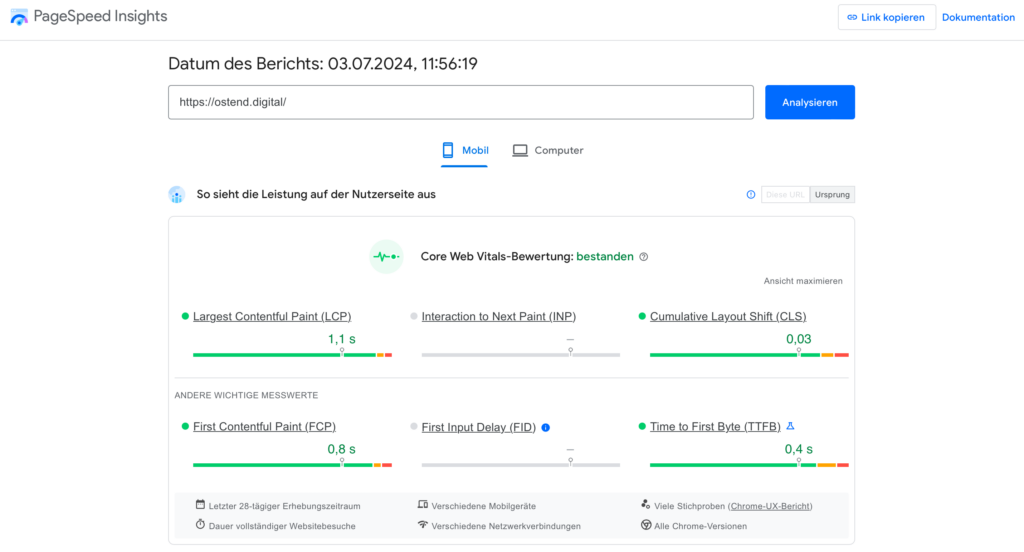
Task: Switch to the Computer tab
Action: [x=548, y=151]
